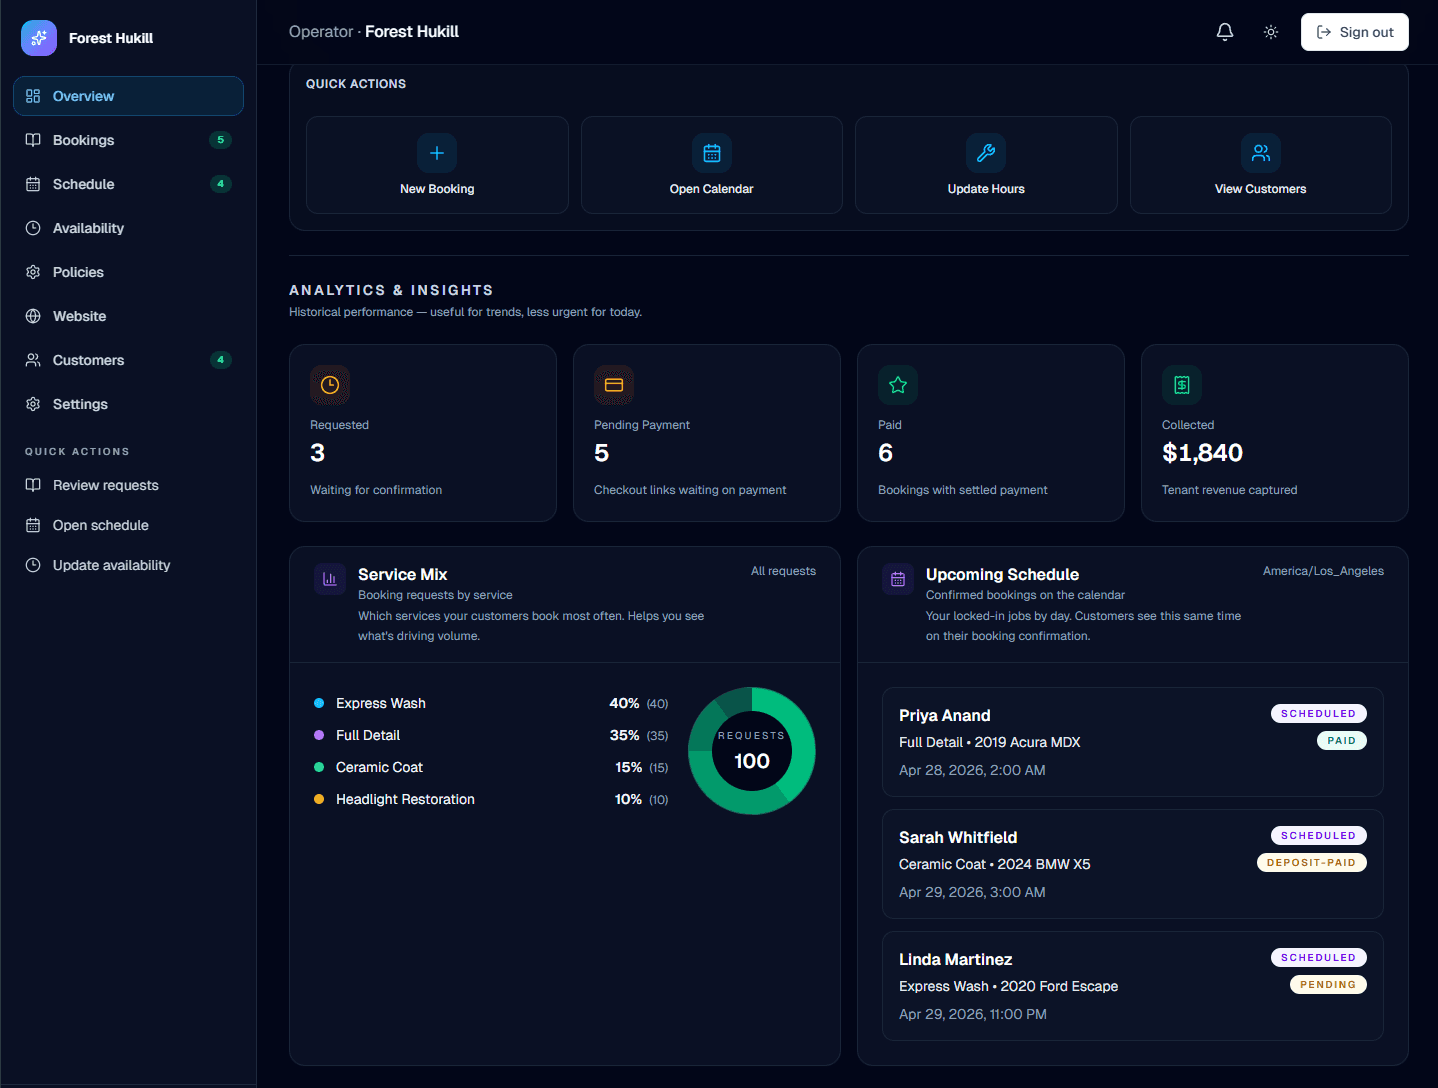Click the Open Calendar icon
This screenshot has width=1438, height=1088.
(712, 153)
